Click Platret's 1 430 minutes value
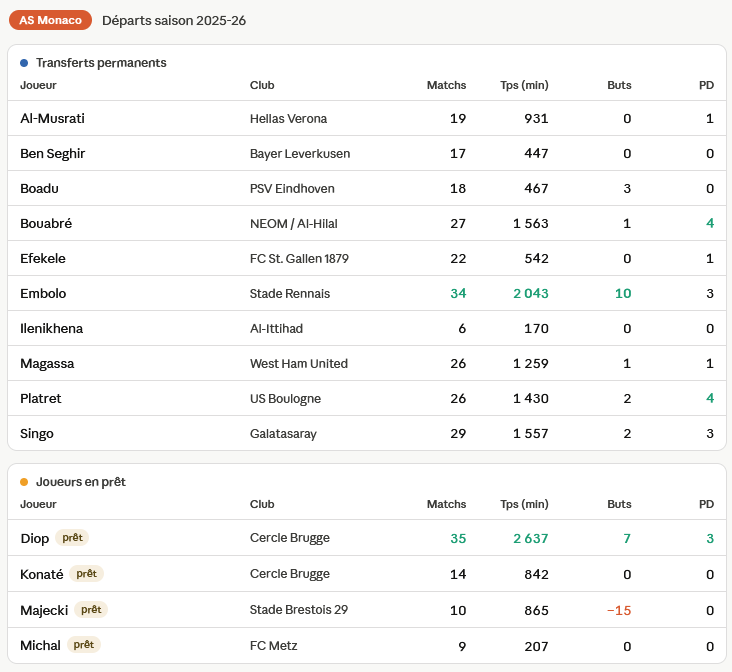The width and height of the screenshot is (732, 672). (x=531, y=398)
